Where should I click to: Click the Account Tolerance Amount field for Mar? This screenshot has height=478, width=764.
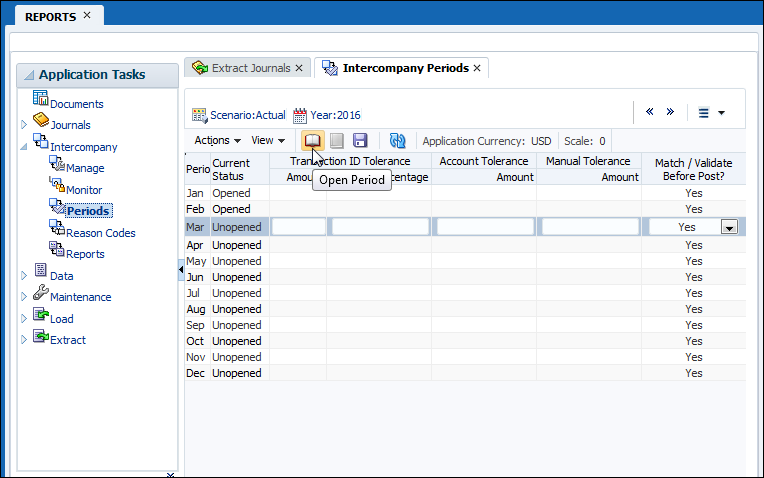[x=484, y=227]
